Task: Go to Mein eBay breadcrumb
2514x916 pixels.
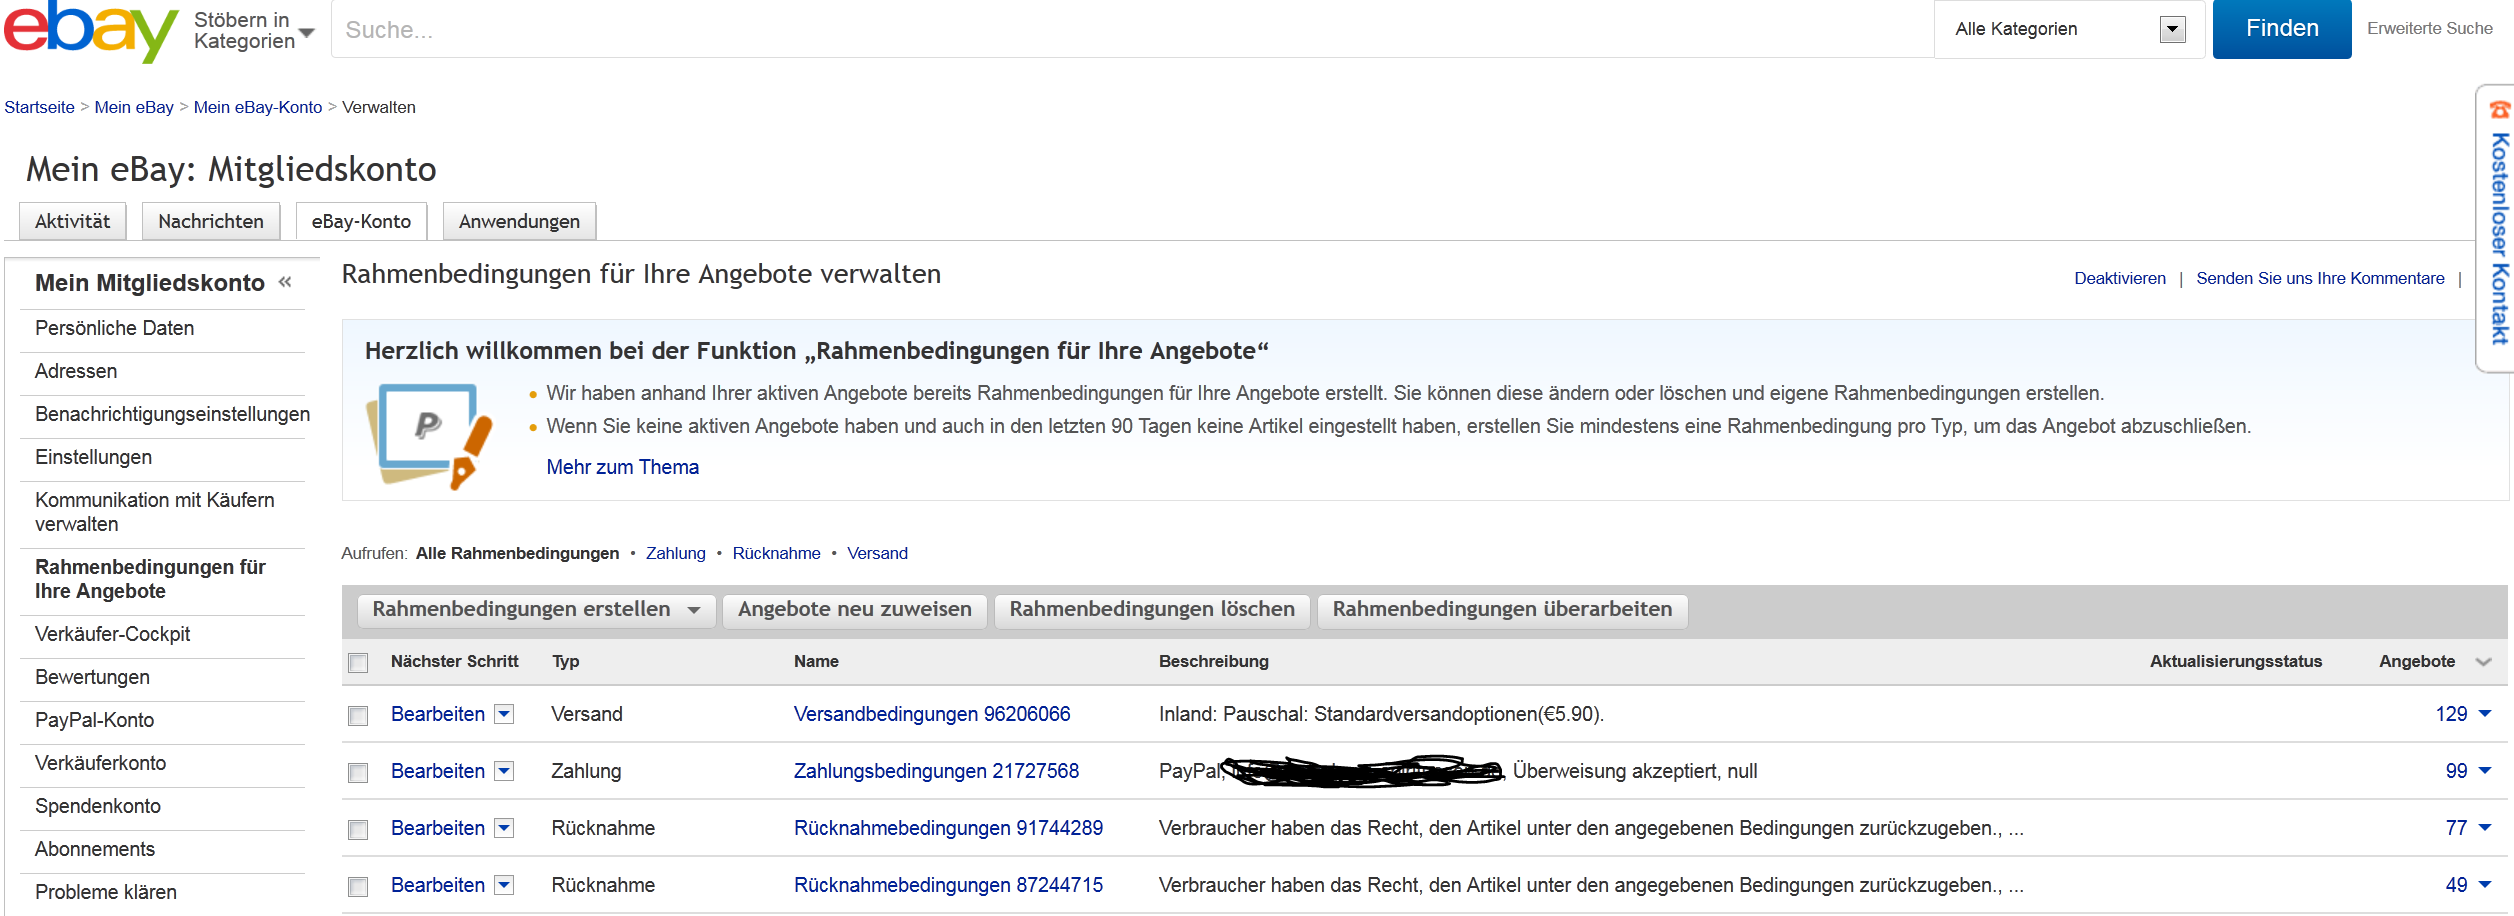Action: pyautogui.click(x=134, y=107)
